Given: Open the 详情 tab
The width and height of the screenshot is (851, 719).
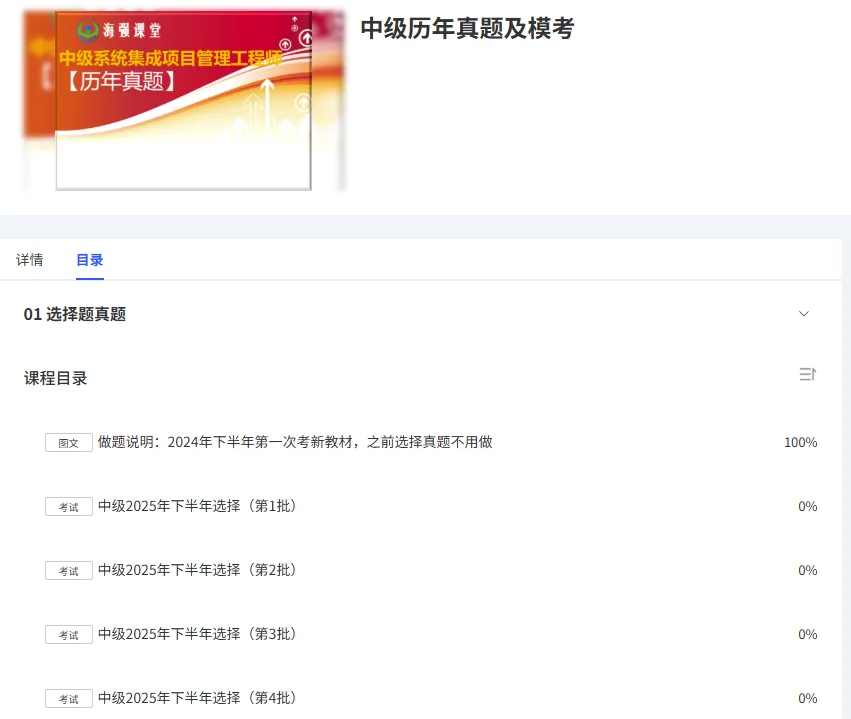Looking at the screenshot, I should coord(30,260).
